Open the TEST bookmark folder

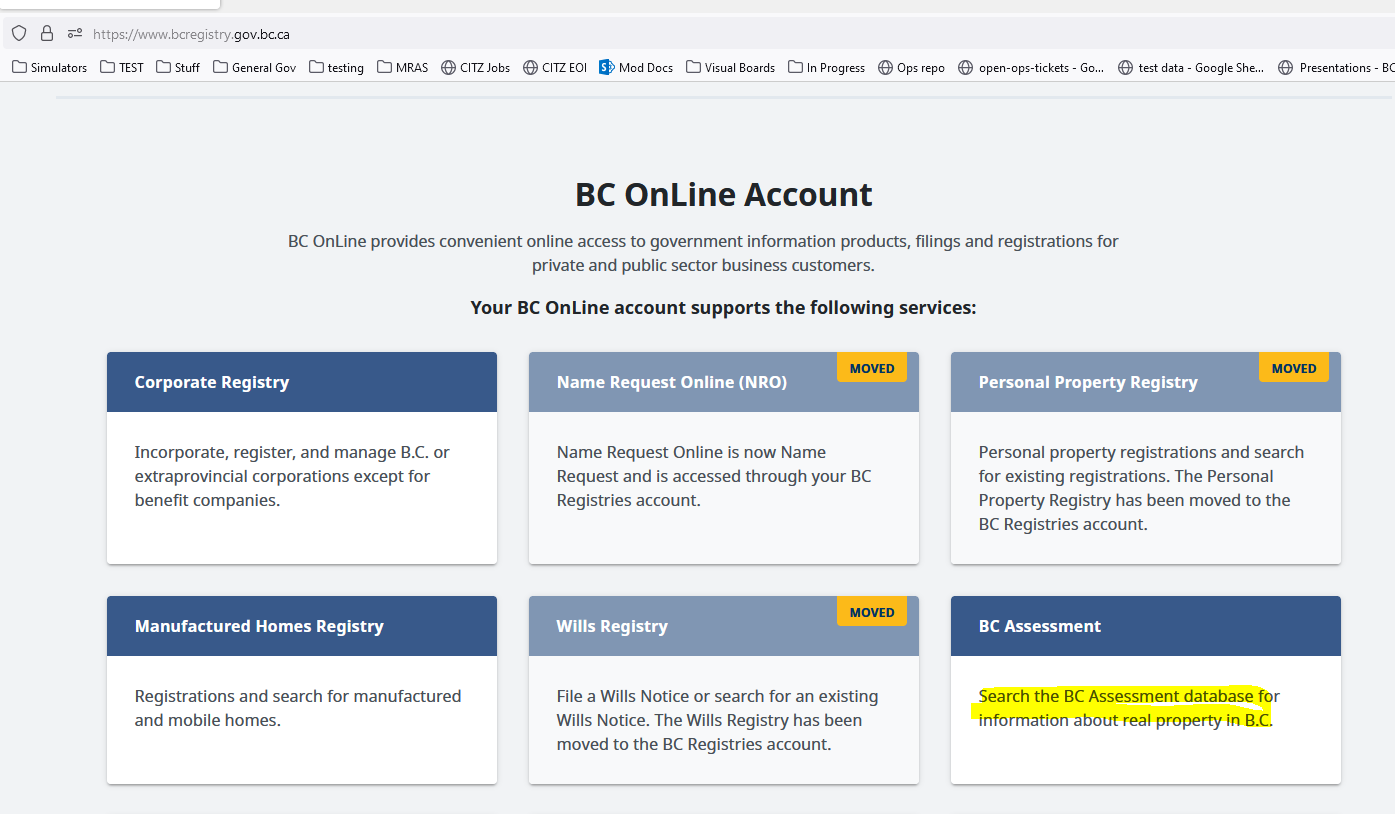click(x=122, y=68)
